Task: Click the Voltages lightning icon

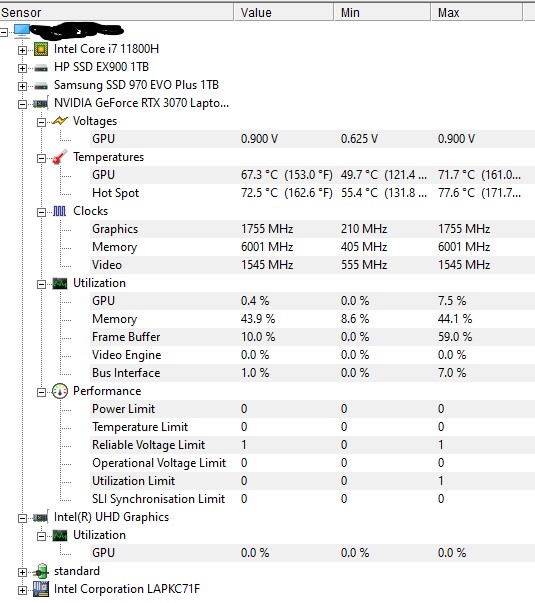Action: coord(60,121)
